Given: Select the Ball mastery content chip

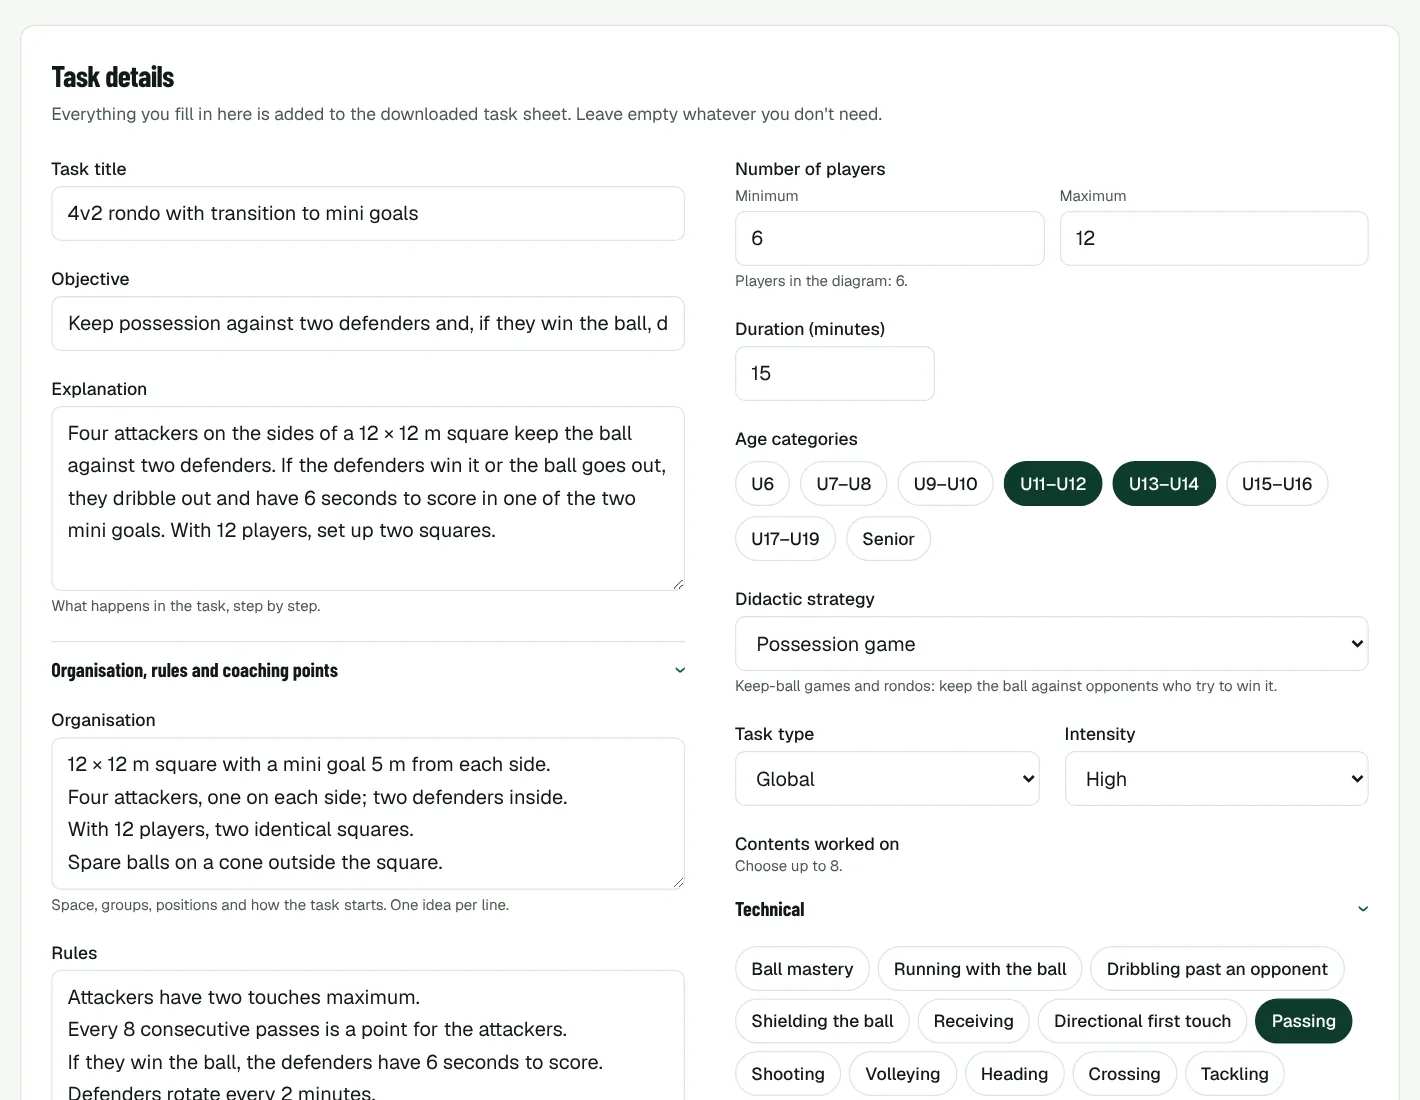Looking at the screenshot, I should pyautogui.click(x=802, y=969).
